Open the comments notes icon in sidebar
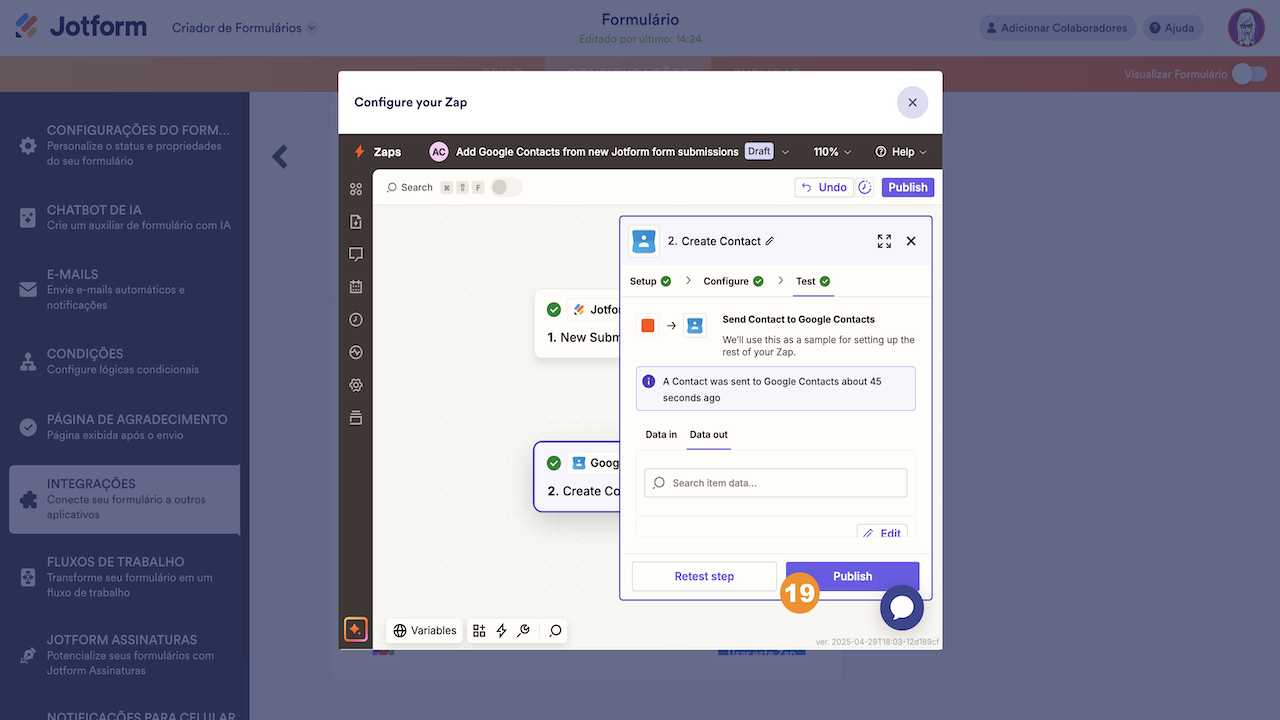Screen dimensions: 1280x720 point(355,254)
